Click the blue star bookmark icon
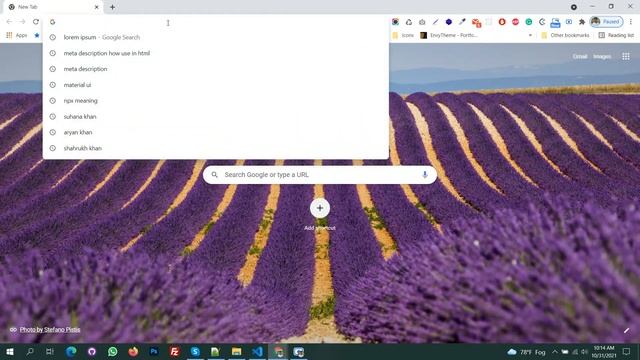This screenshot has height=360, width=640. (37, 36)
